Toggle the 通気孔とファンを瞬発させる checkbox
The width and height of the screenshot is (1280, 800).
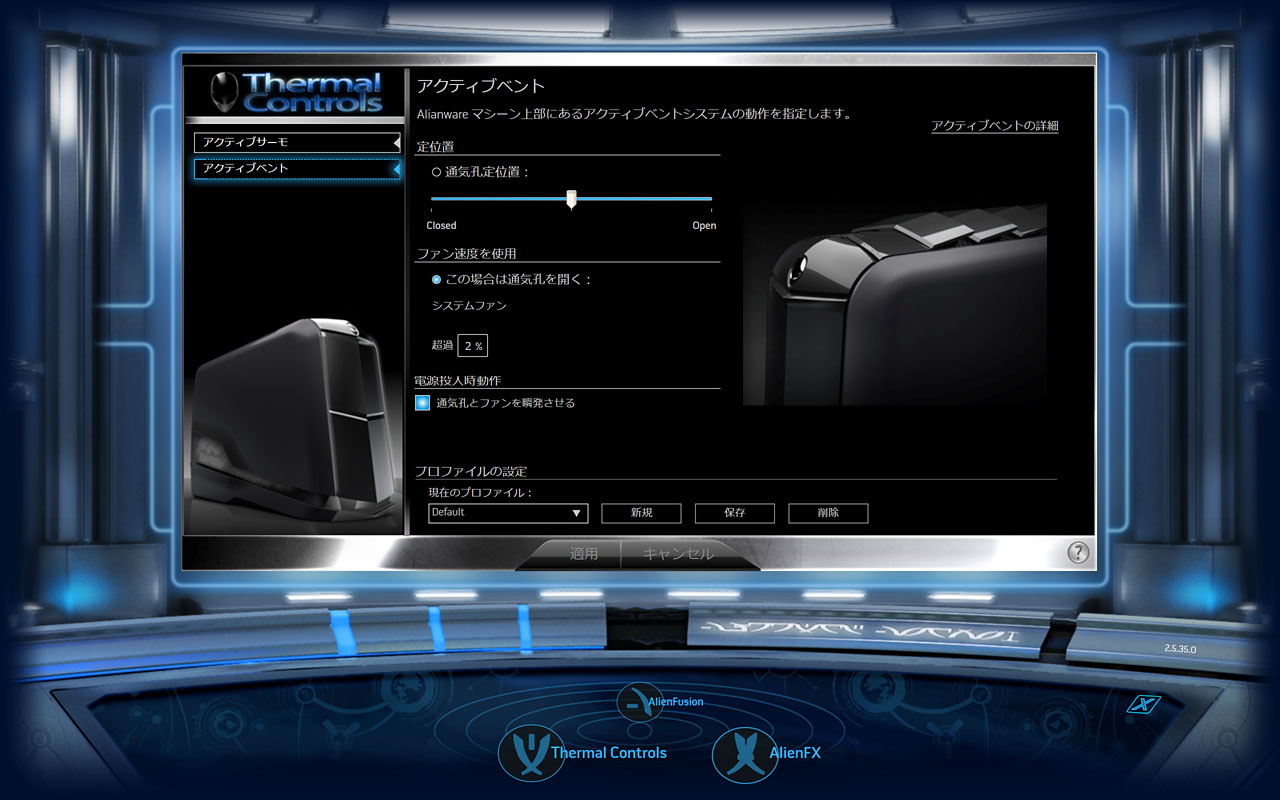pos(423,403)
